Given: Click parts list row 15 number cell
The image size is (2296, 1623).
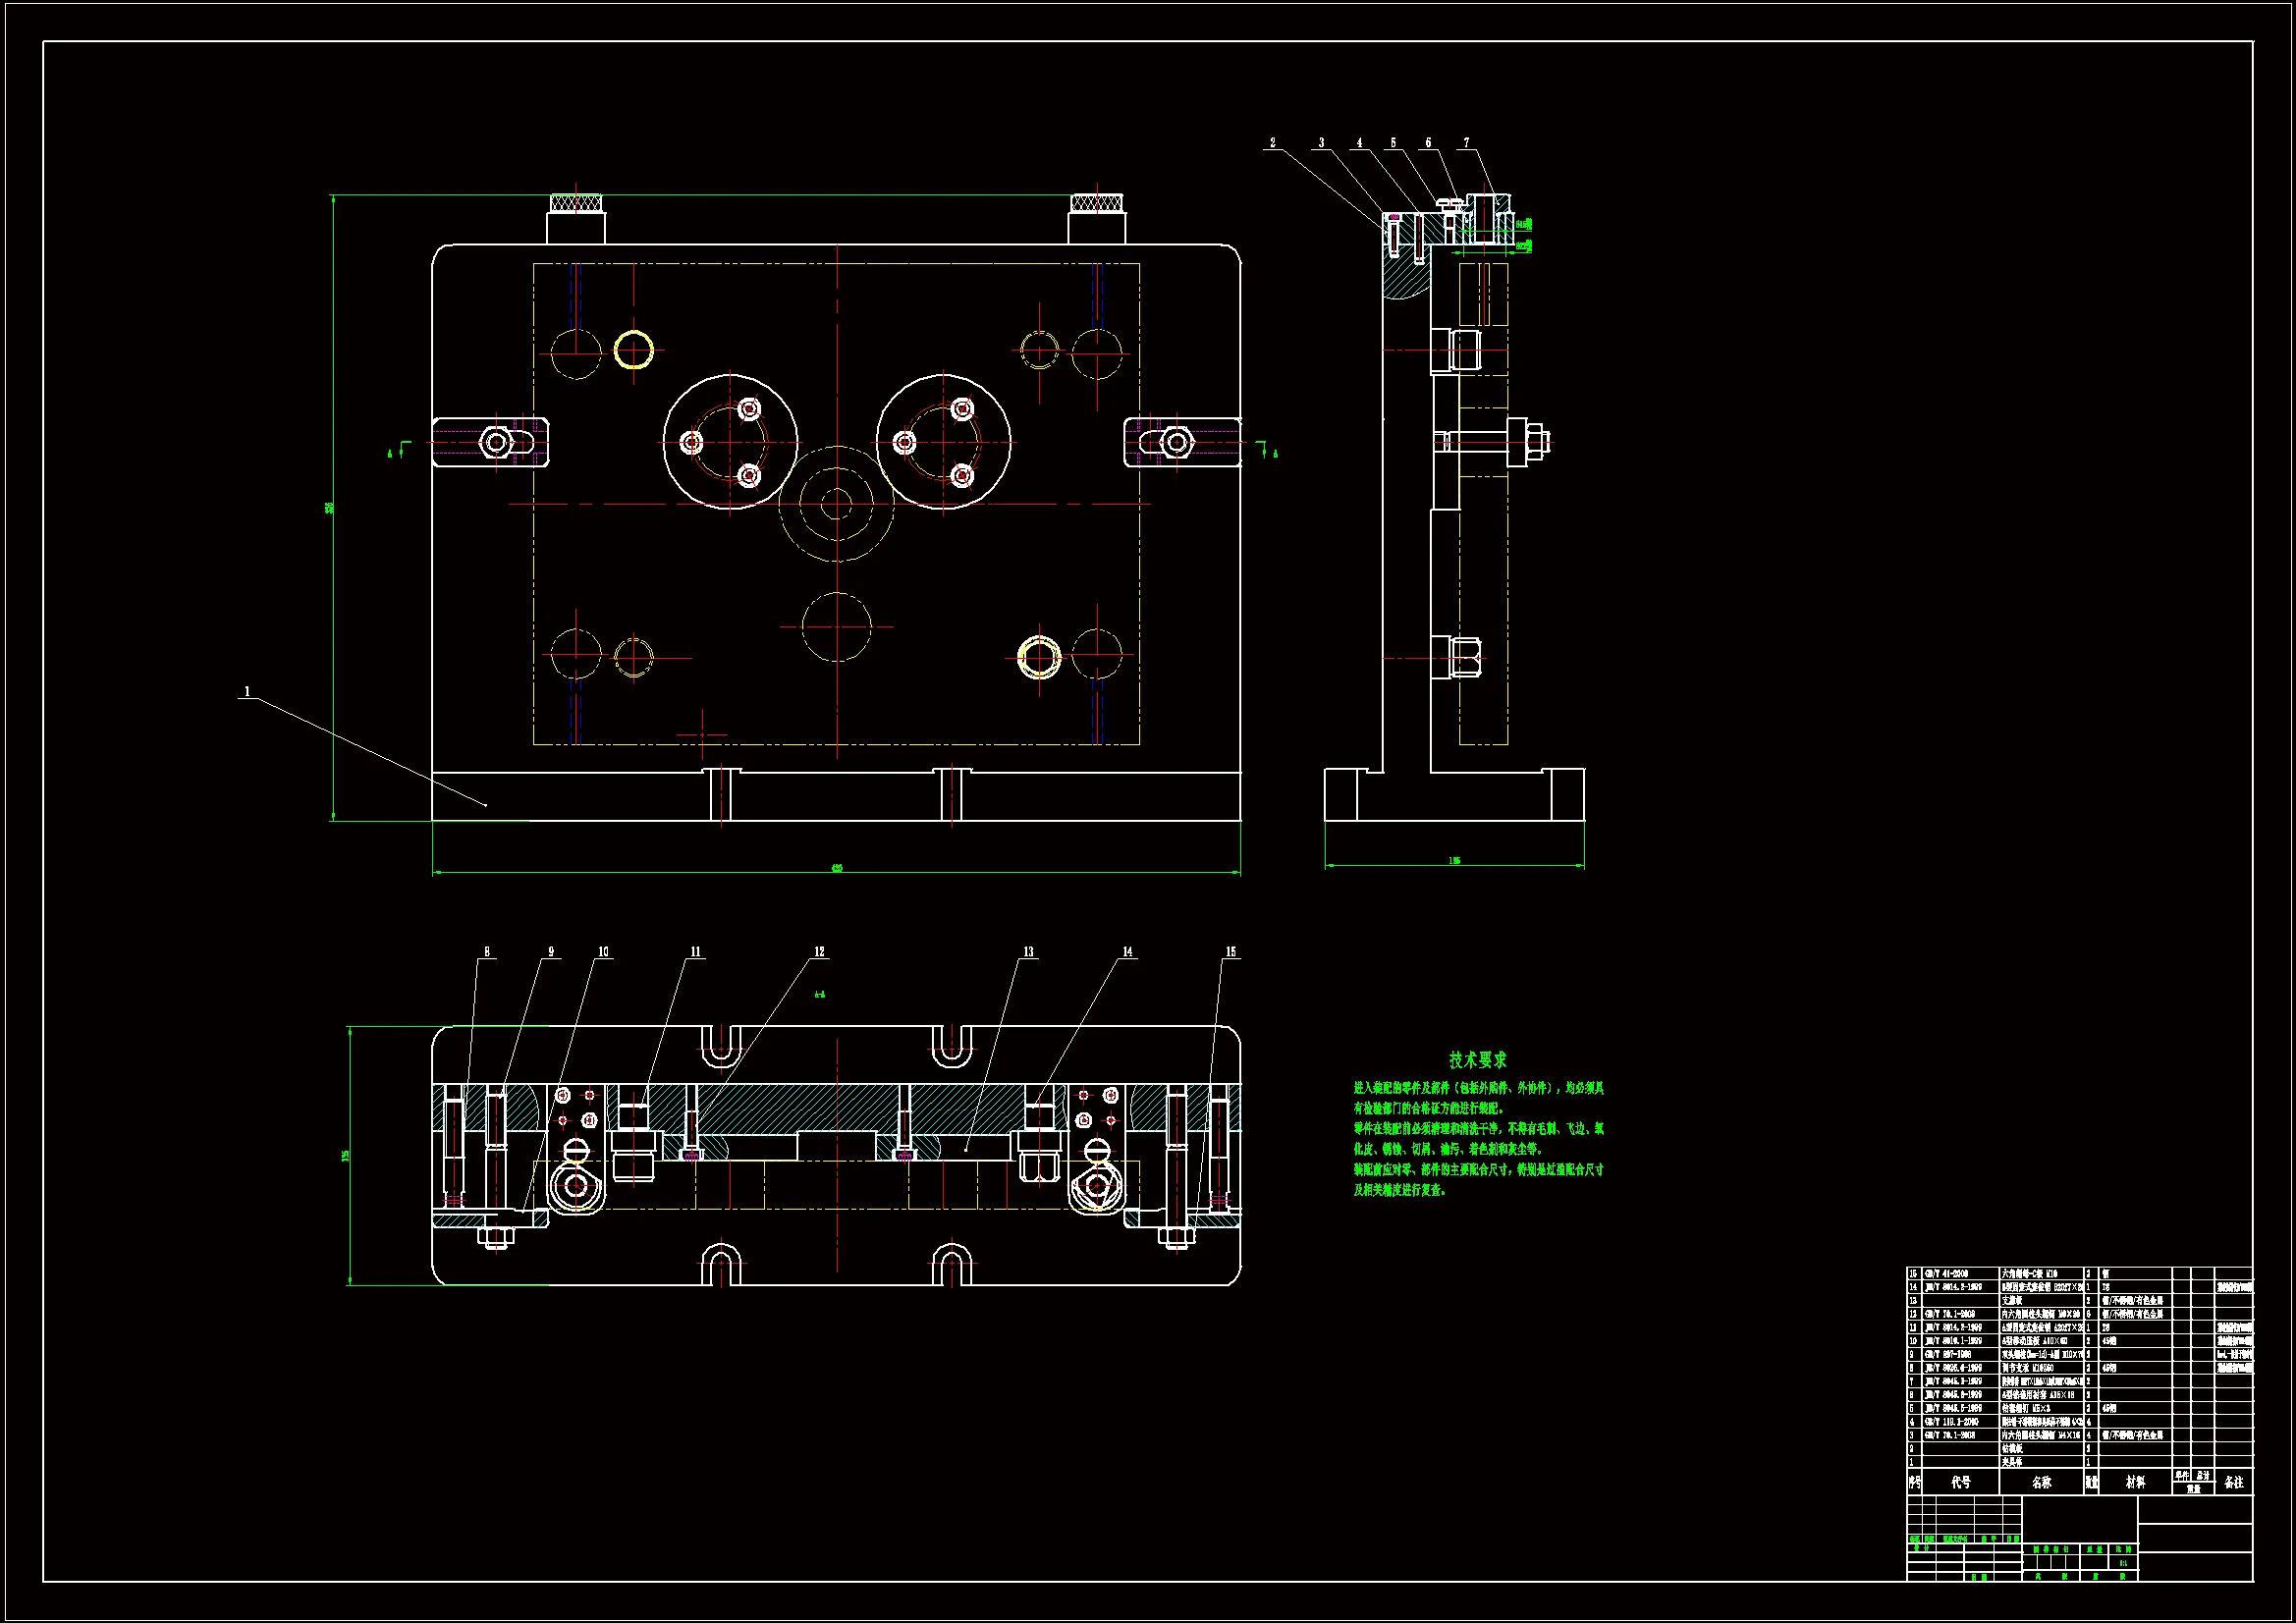Looking at the screenshot, I should [1914, 1274].
